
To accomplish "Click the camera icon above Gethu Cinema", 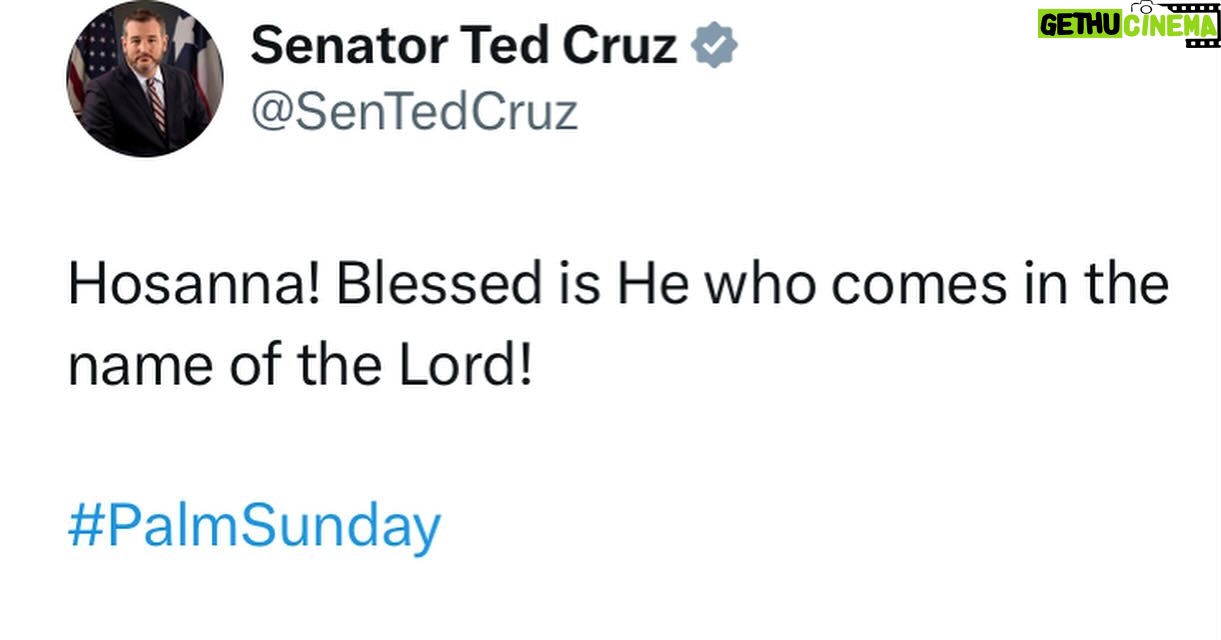I will (x=1145, y=6).
